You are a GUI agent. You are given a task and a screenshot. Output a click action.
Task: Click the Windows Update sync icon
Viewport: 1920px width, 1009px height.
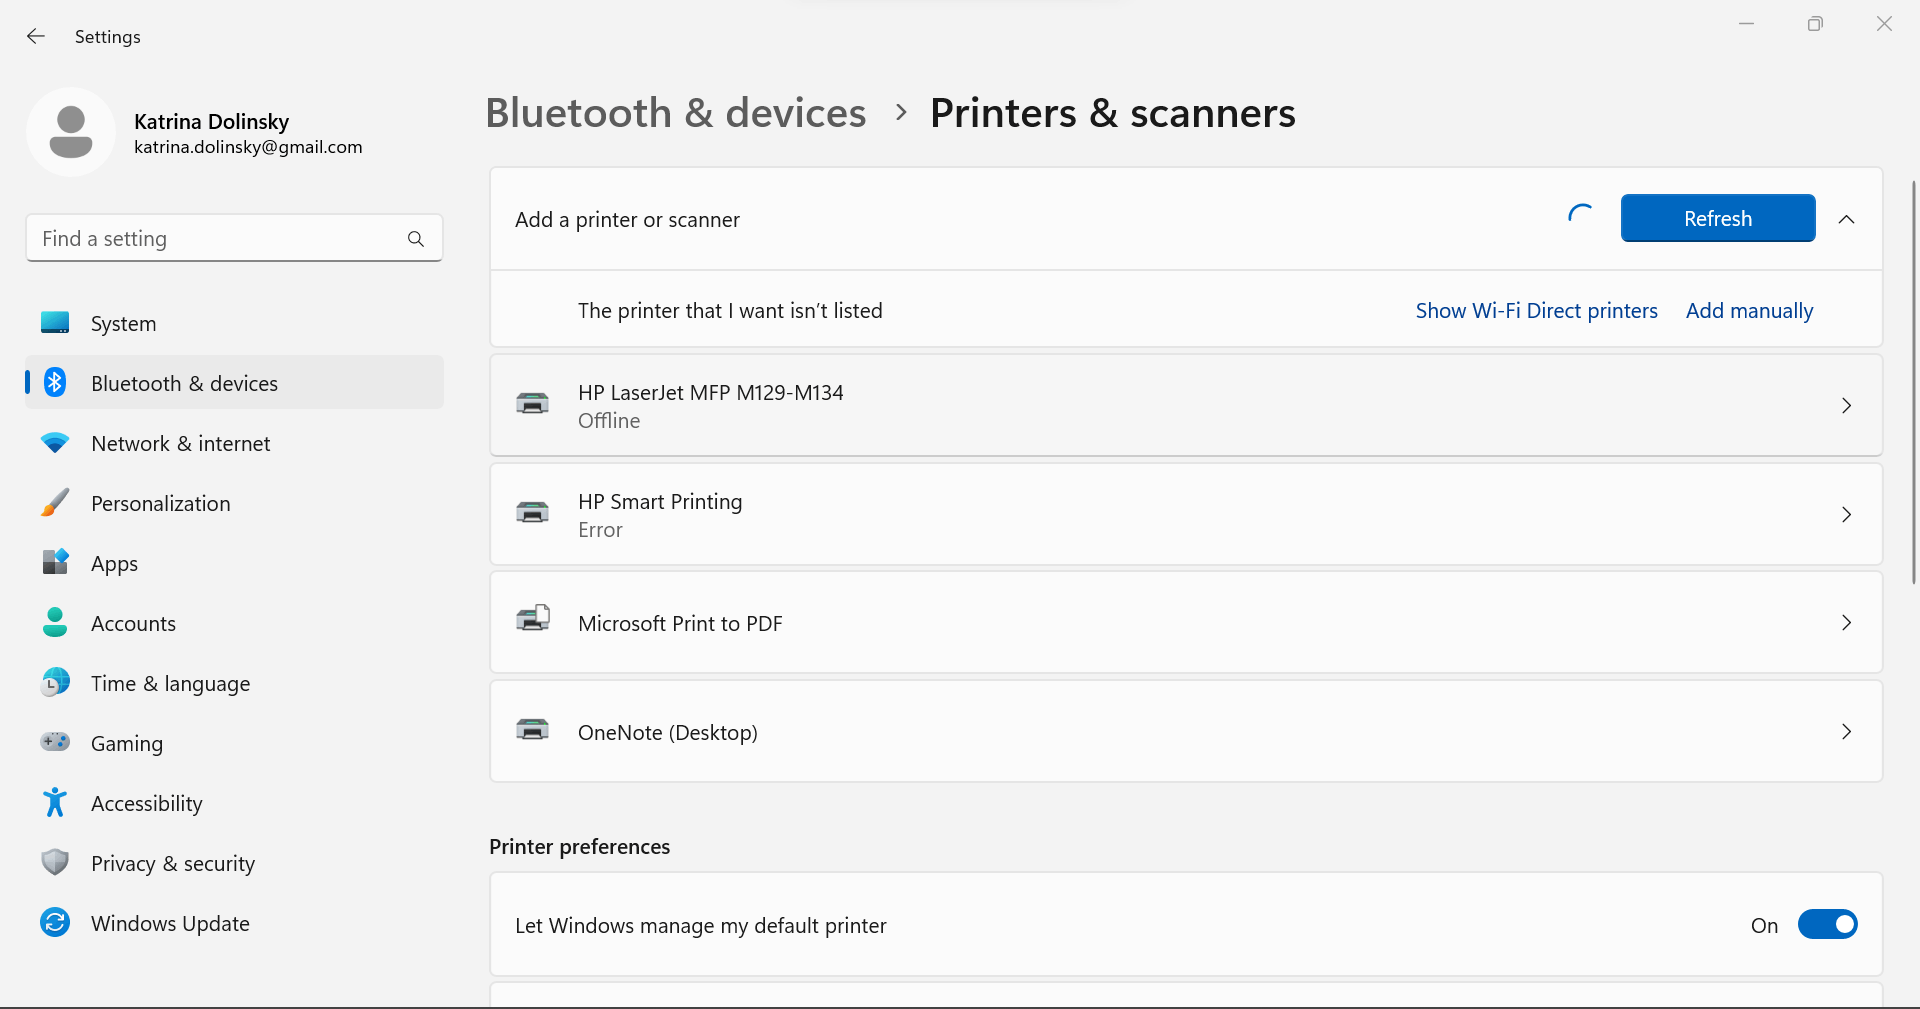pos(55,922)
